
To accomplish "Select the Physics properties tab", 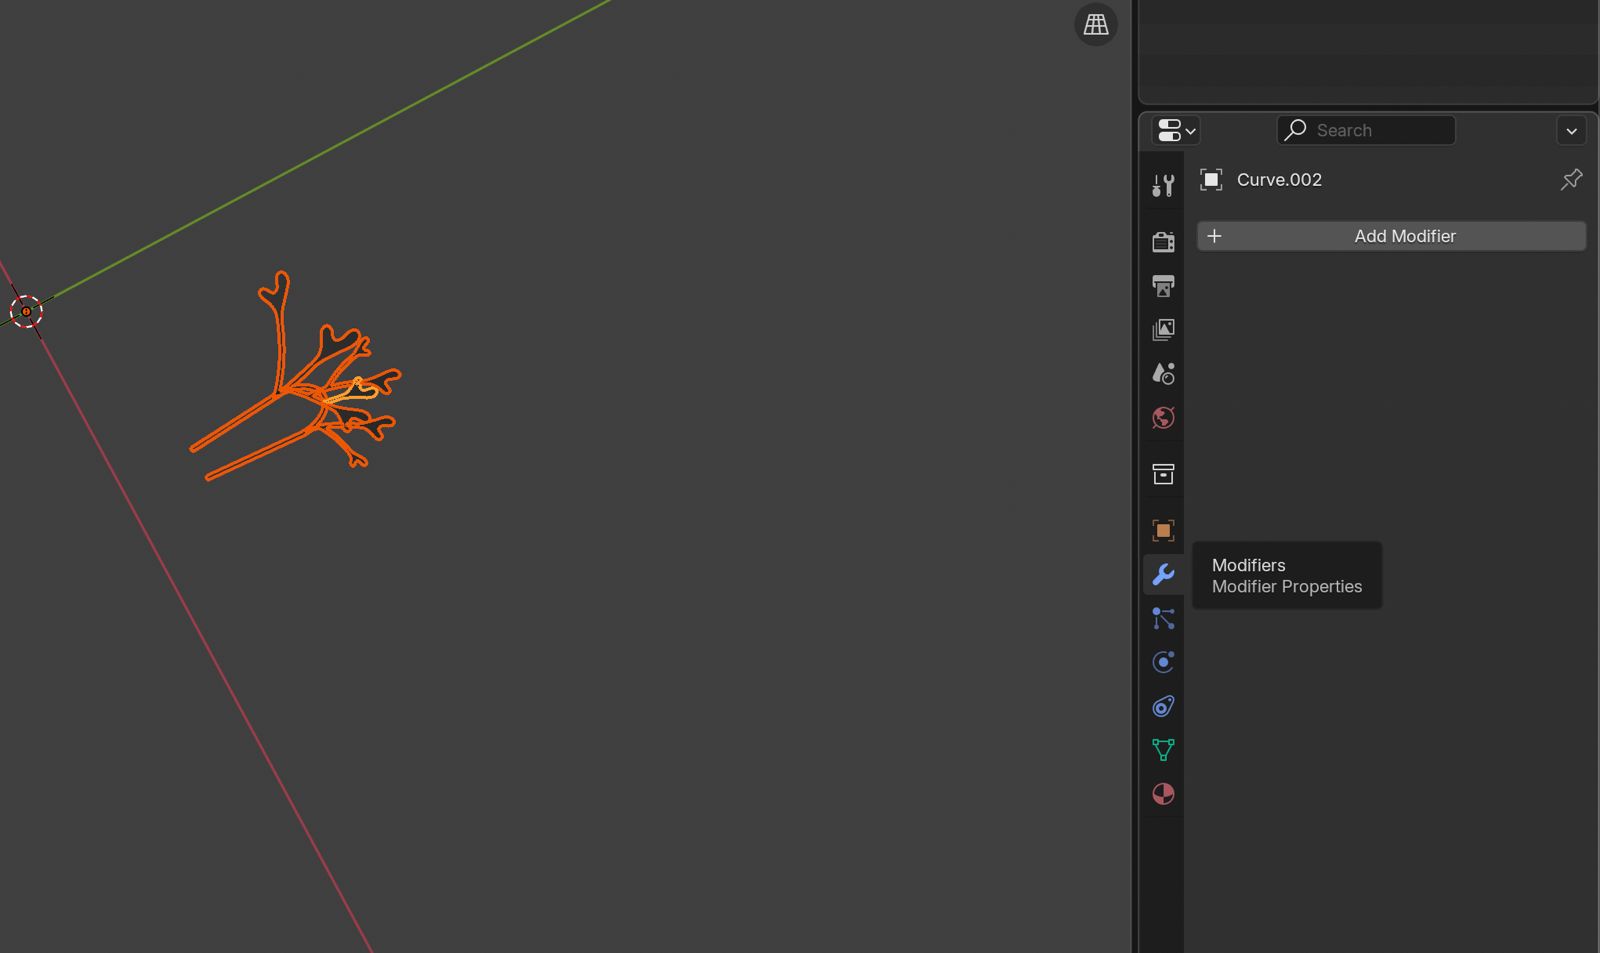I will [1163, 662].
